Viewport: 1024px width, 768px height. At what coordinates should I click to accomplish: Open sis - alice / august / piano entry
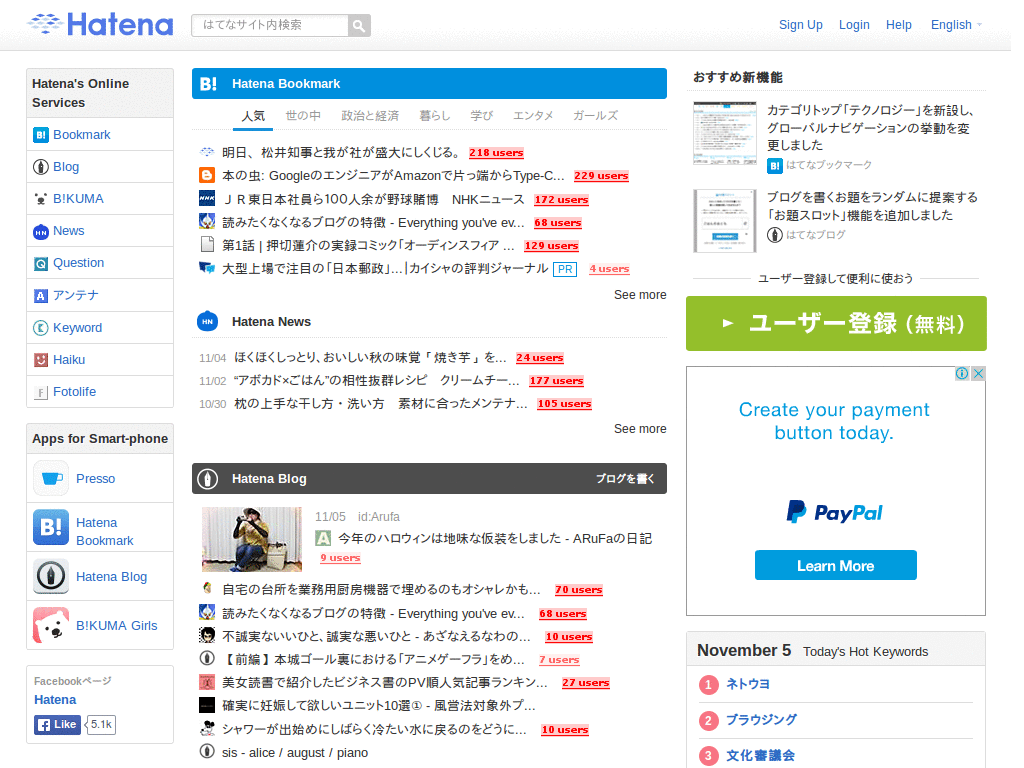295,753
